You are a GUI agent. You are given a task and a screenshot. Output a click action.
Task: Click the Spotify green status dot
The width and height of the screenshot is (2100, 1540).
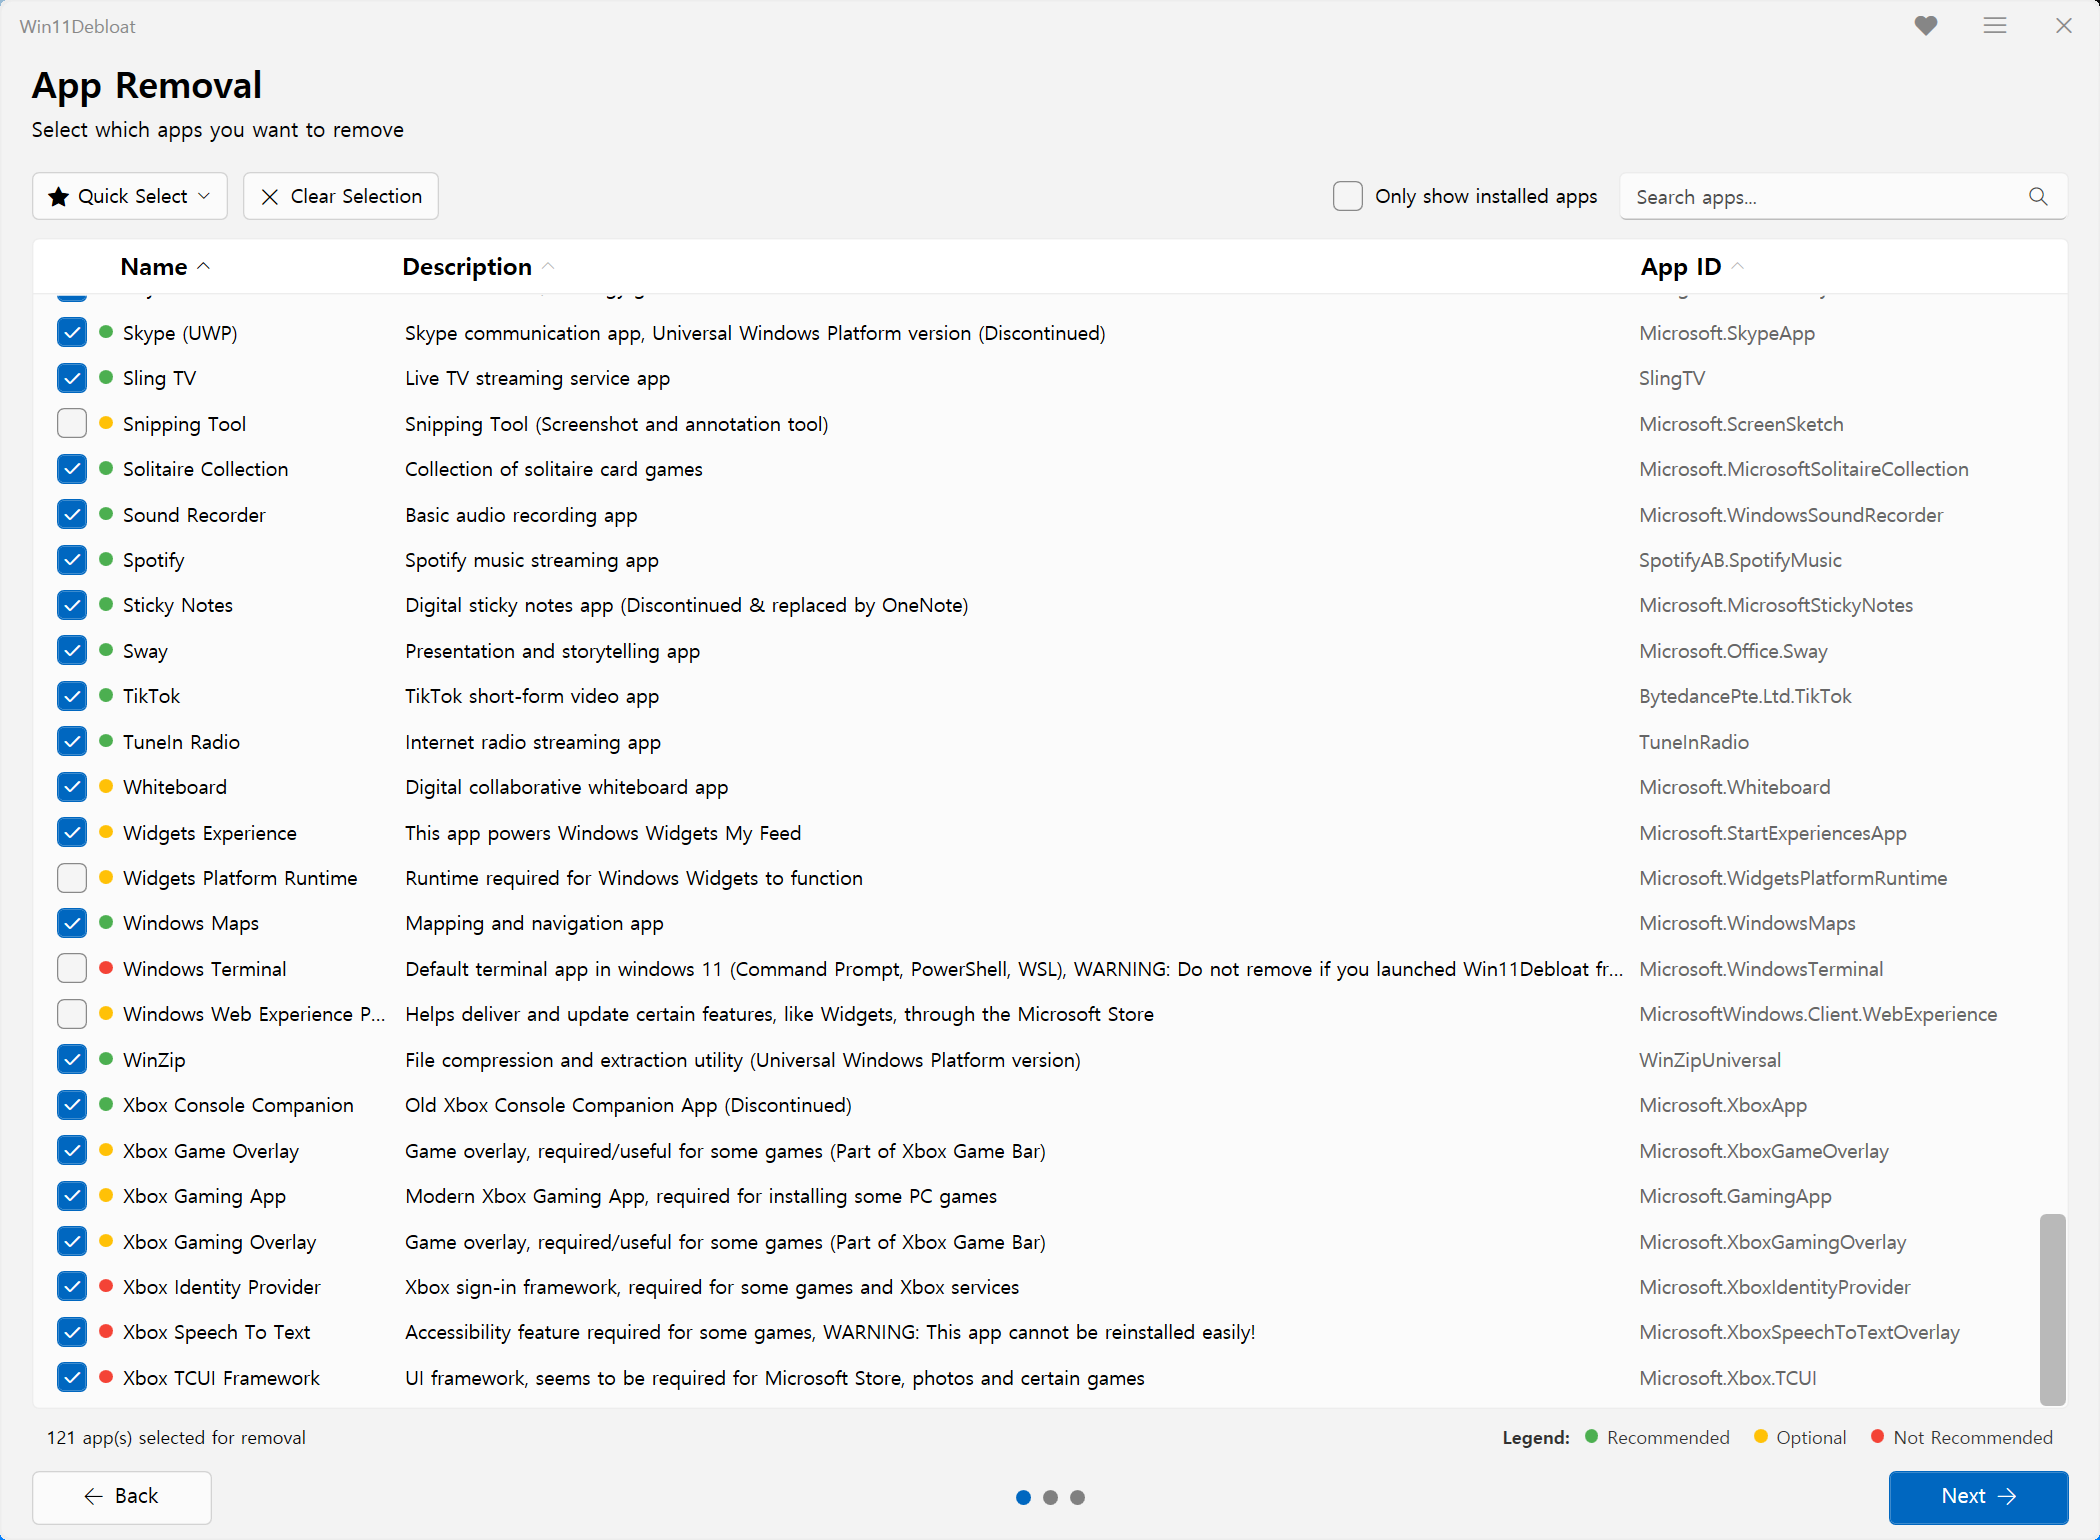[106, 559]
